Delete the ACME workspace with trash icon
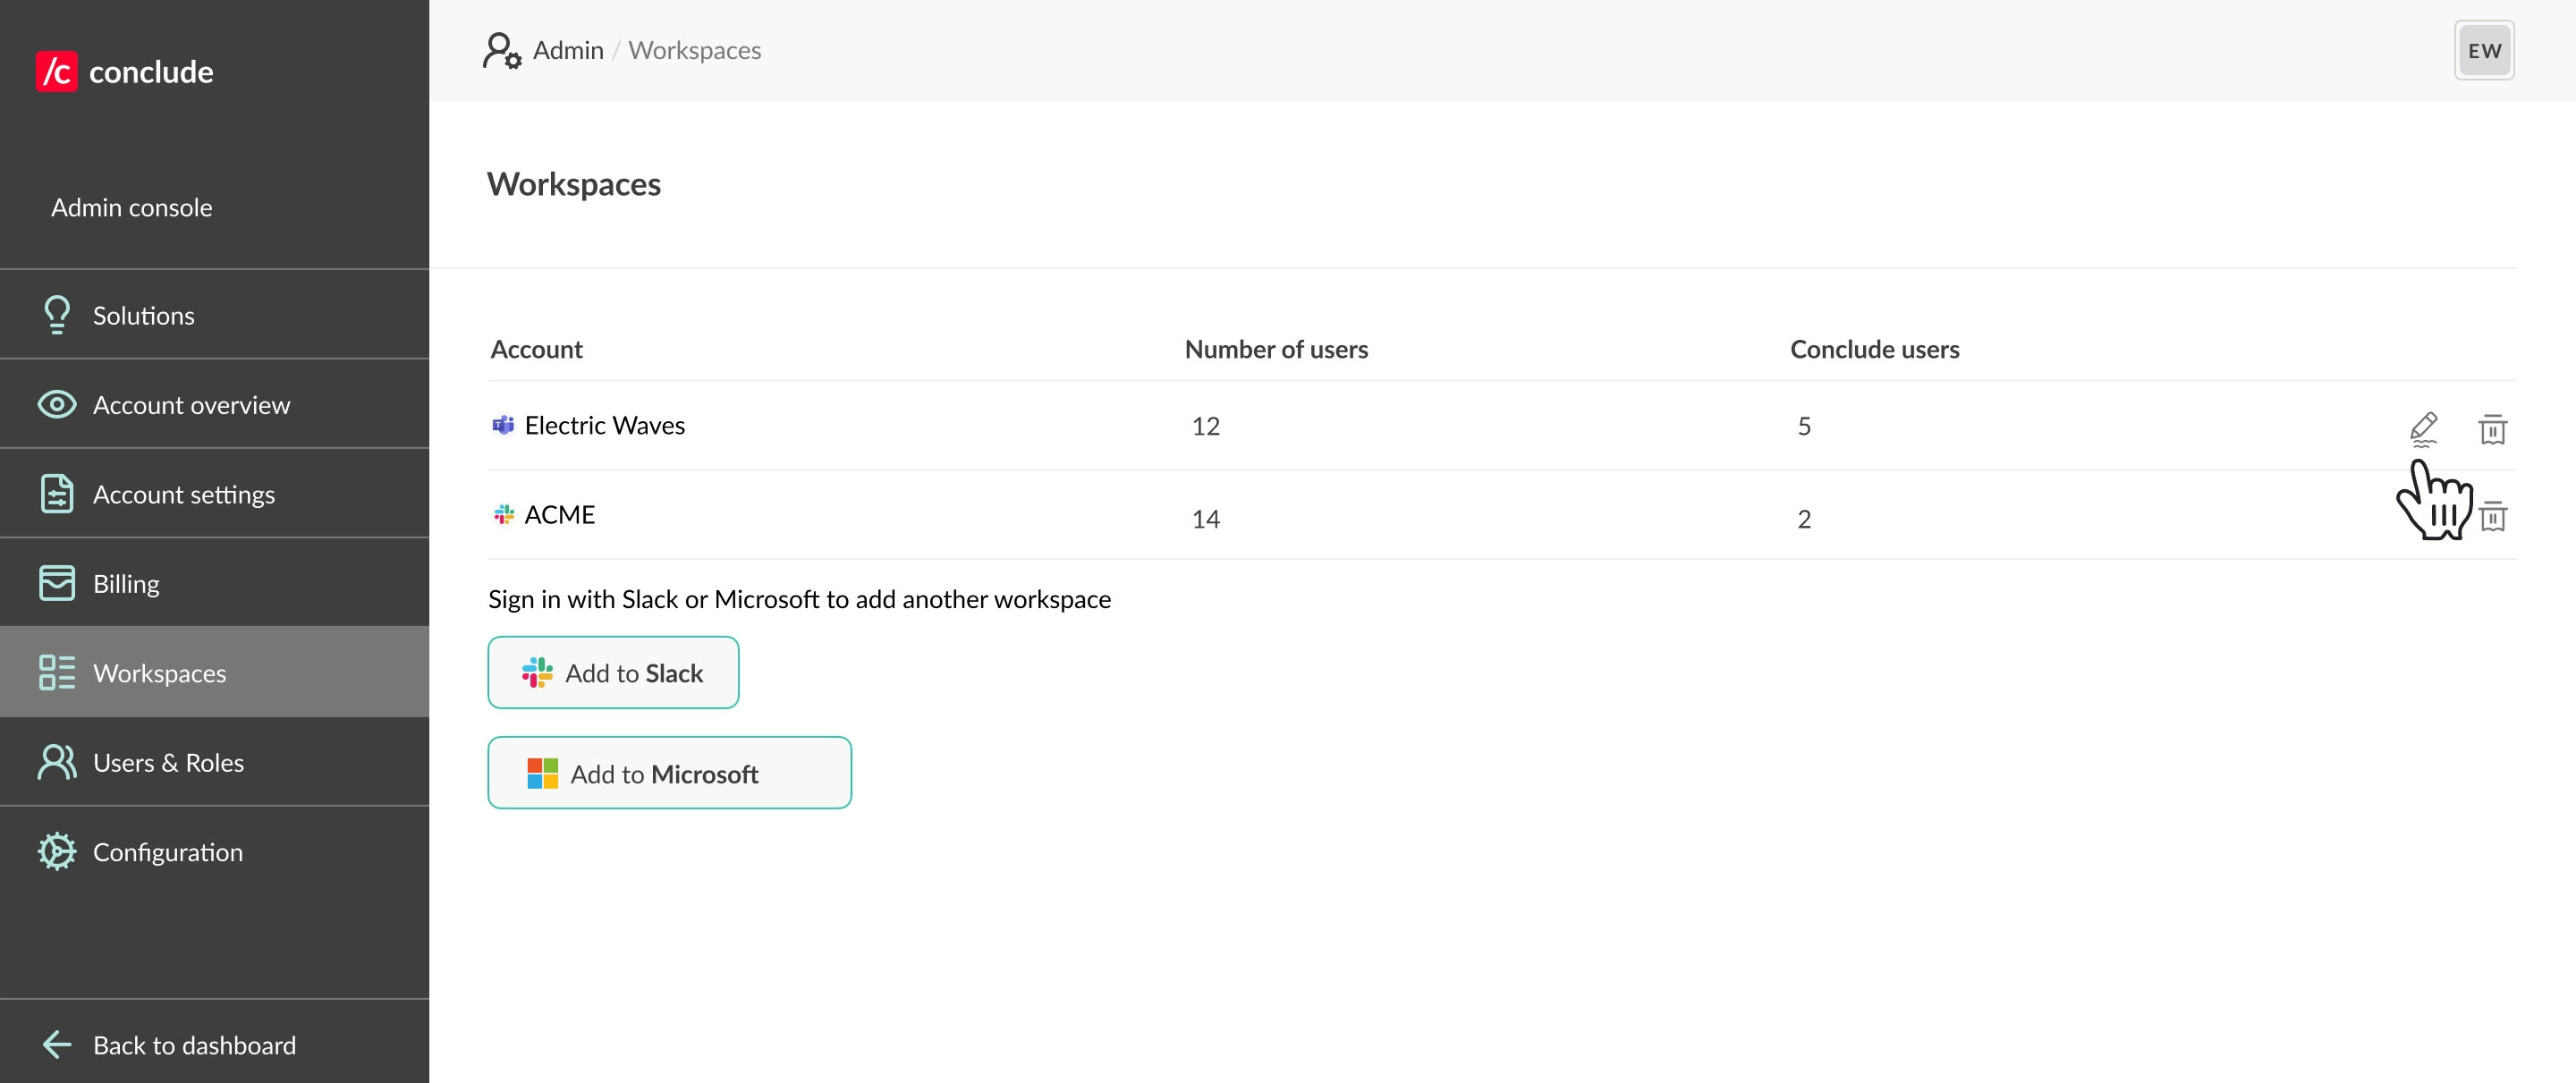The width and height of the screenshot is (2576, 1083). (x=2492, y=516)
